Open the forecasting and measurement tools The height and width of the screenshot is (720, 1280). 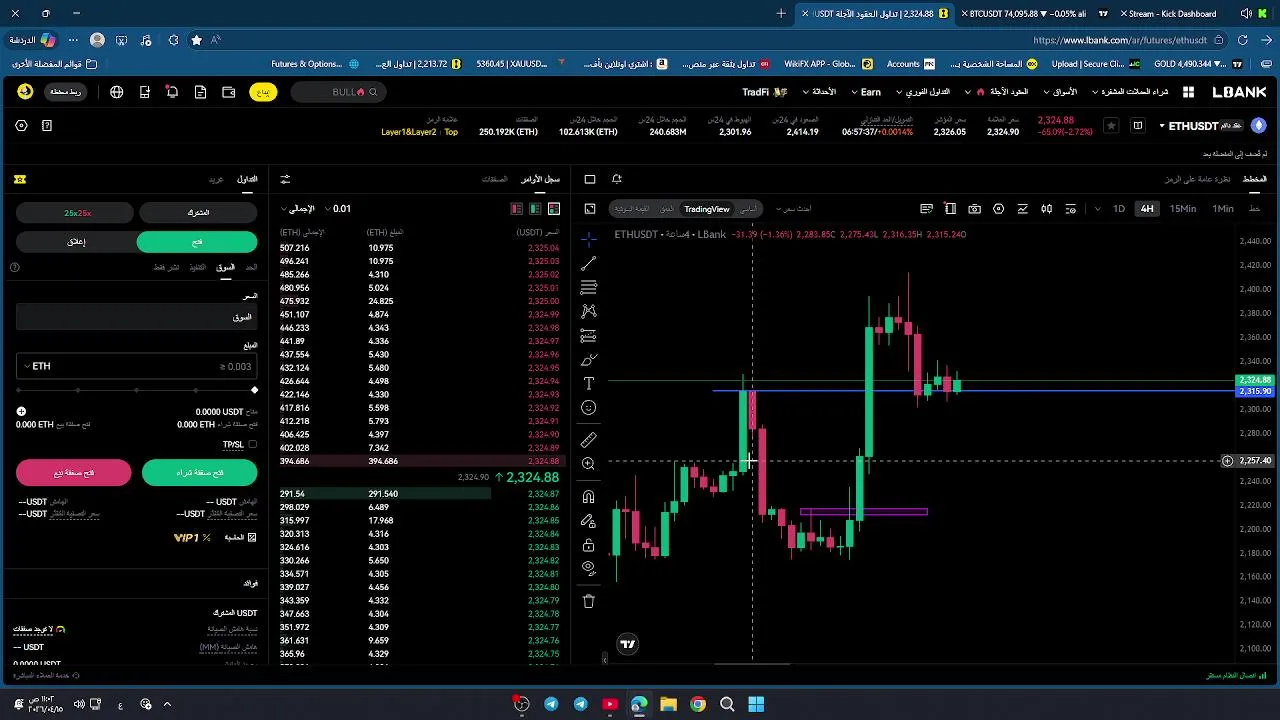[589, 335]
